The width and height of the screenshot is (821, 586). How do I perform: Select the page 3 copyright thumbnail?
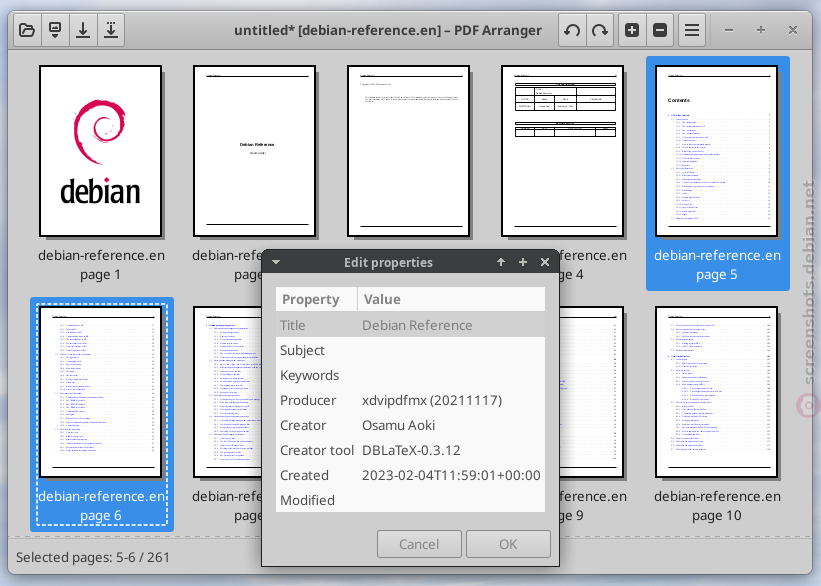point(408,151)
